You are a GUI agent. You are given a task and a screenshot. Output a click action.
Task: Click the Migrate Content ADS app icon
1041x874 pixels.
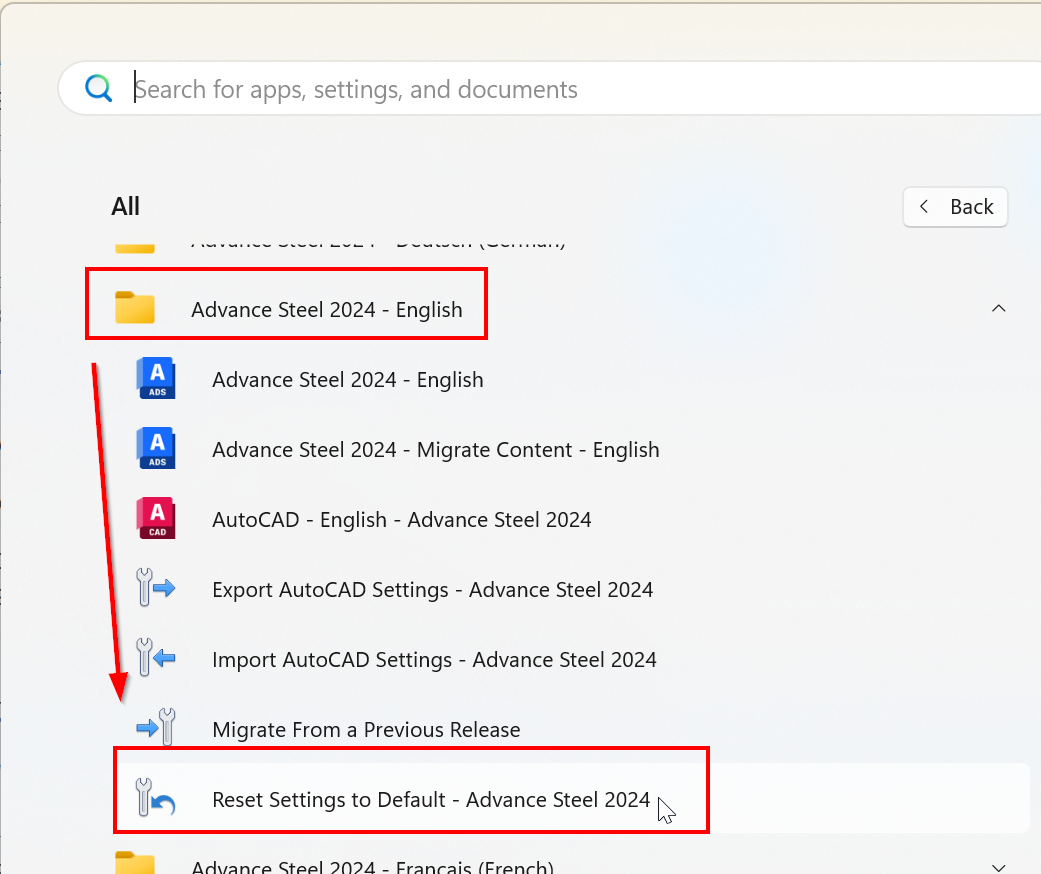156,449
